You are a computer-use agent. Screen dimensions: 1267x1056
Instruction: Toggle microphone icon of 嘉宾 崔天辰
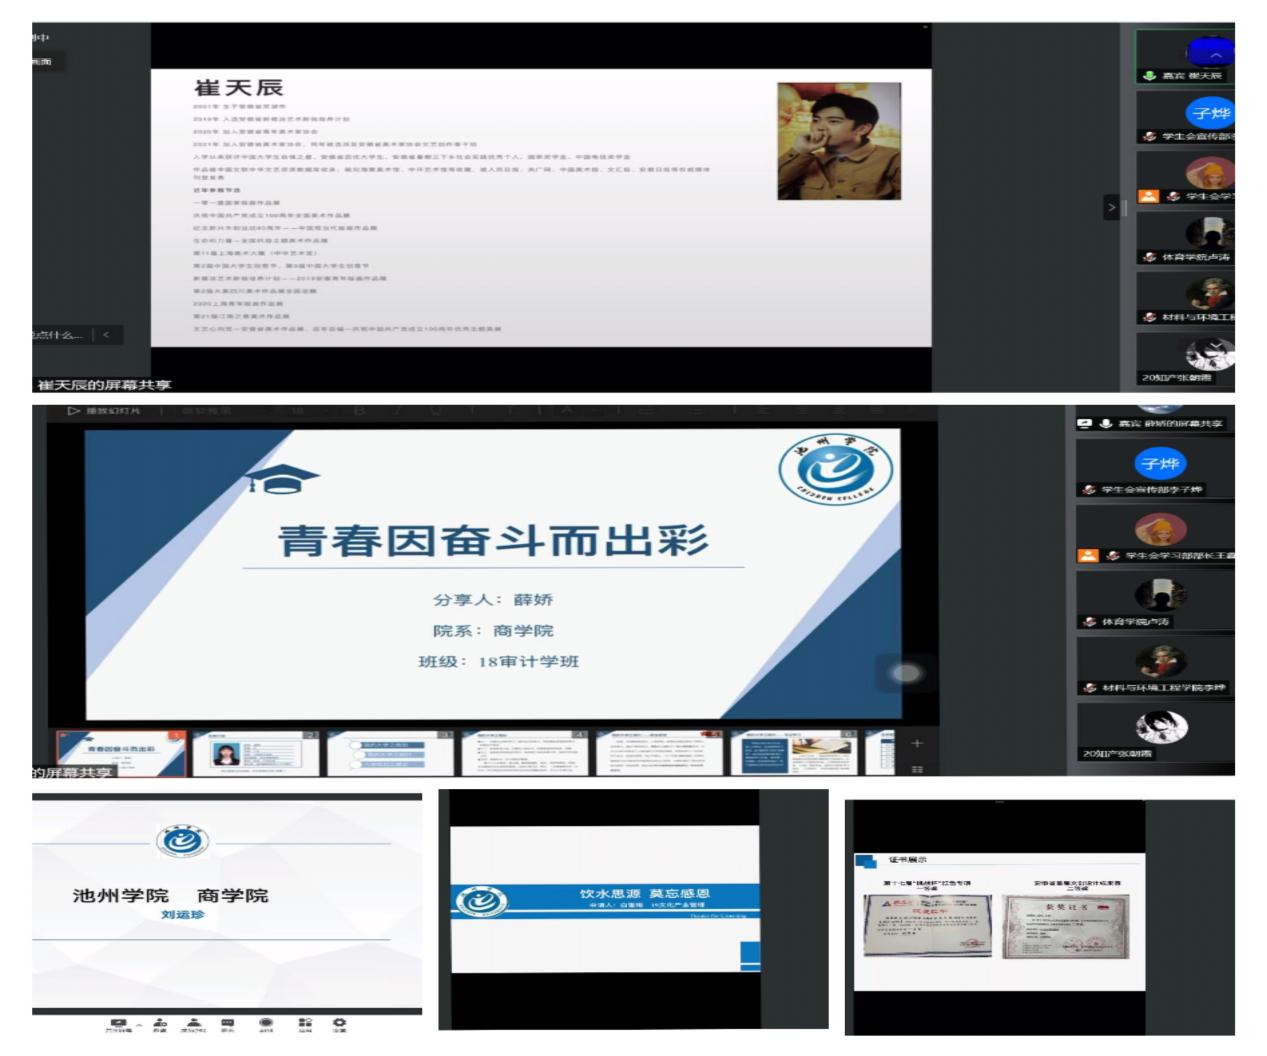(1149, 76)
